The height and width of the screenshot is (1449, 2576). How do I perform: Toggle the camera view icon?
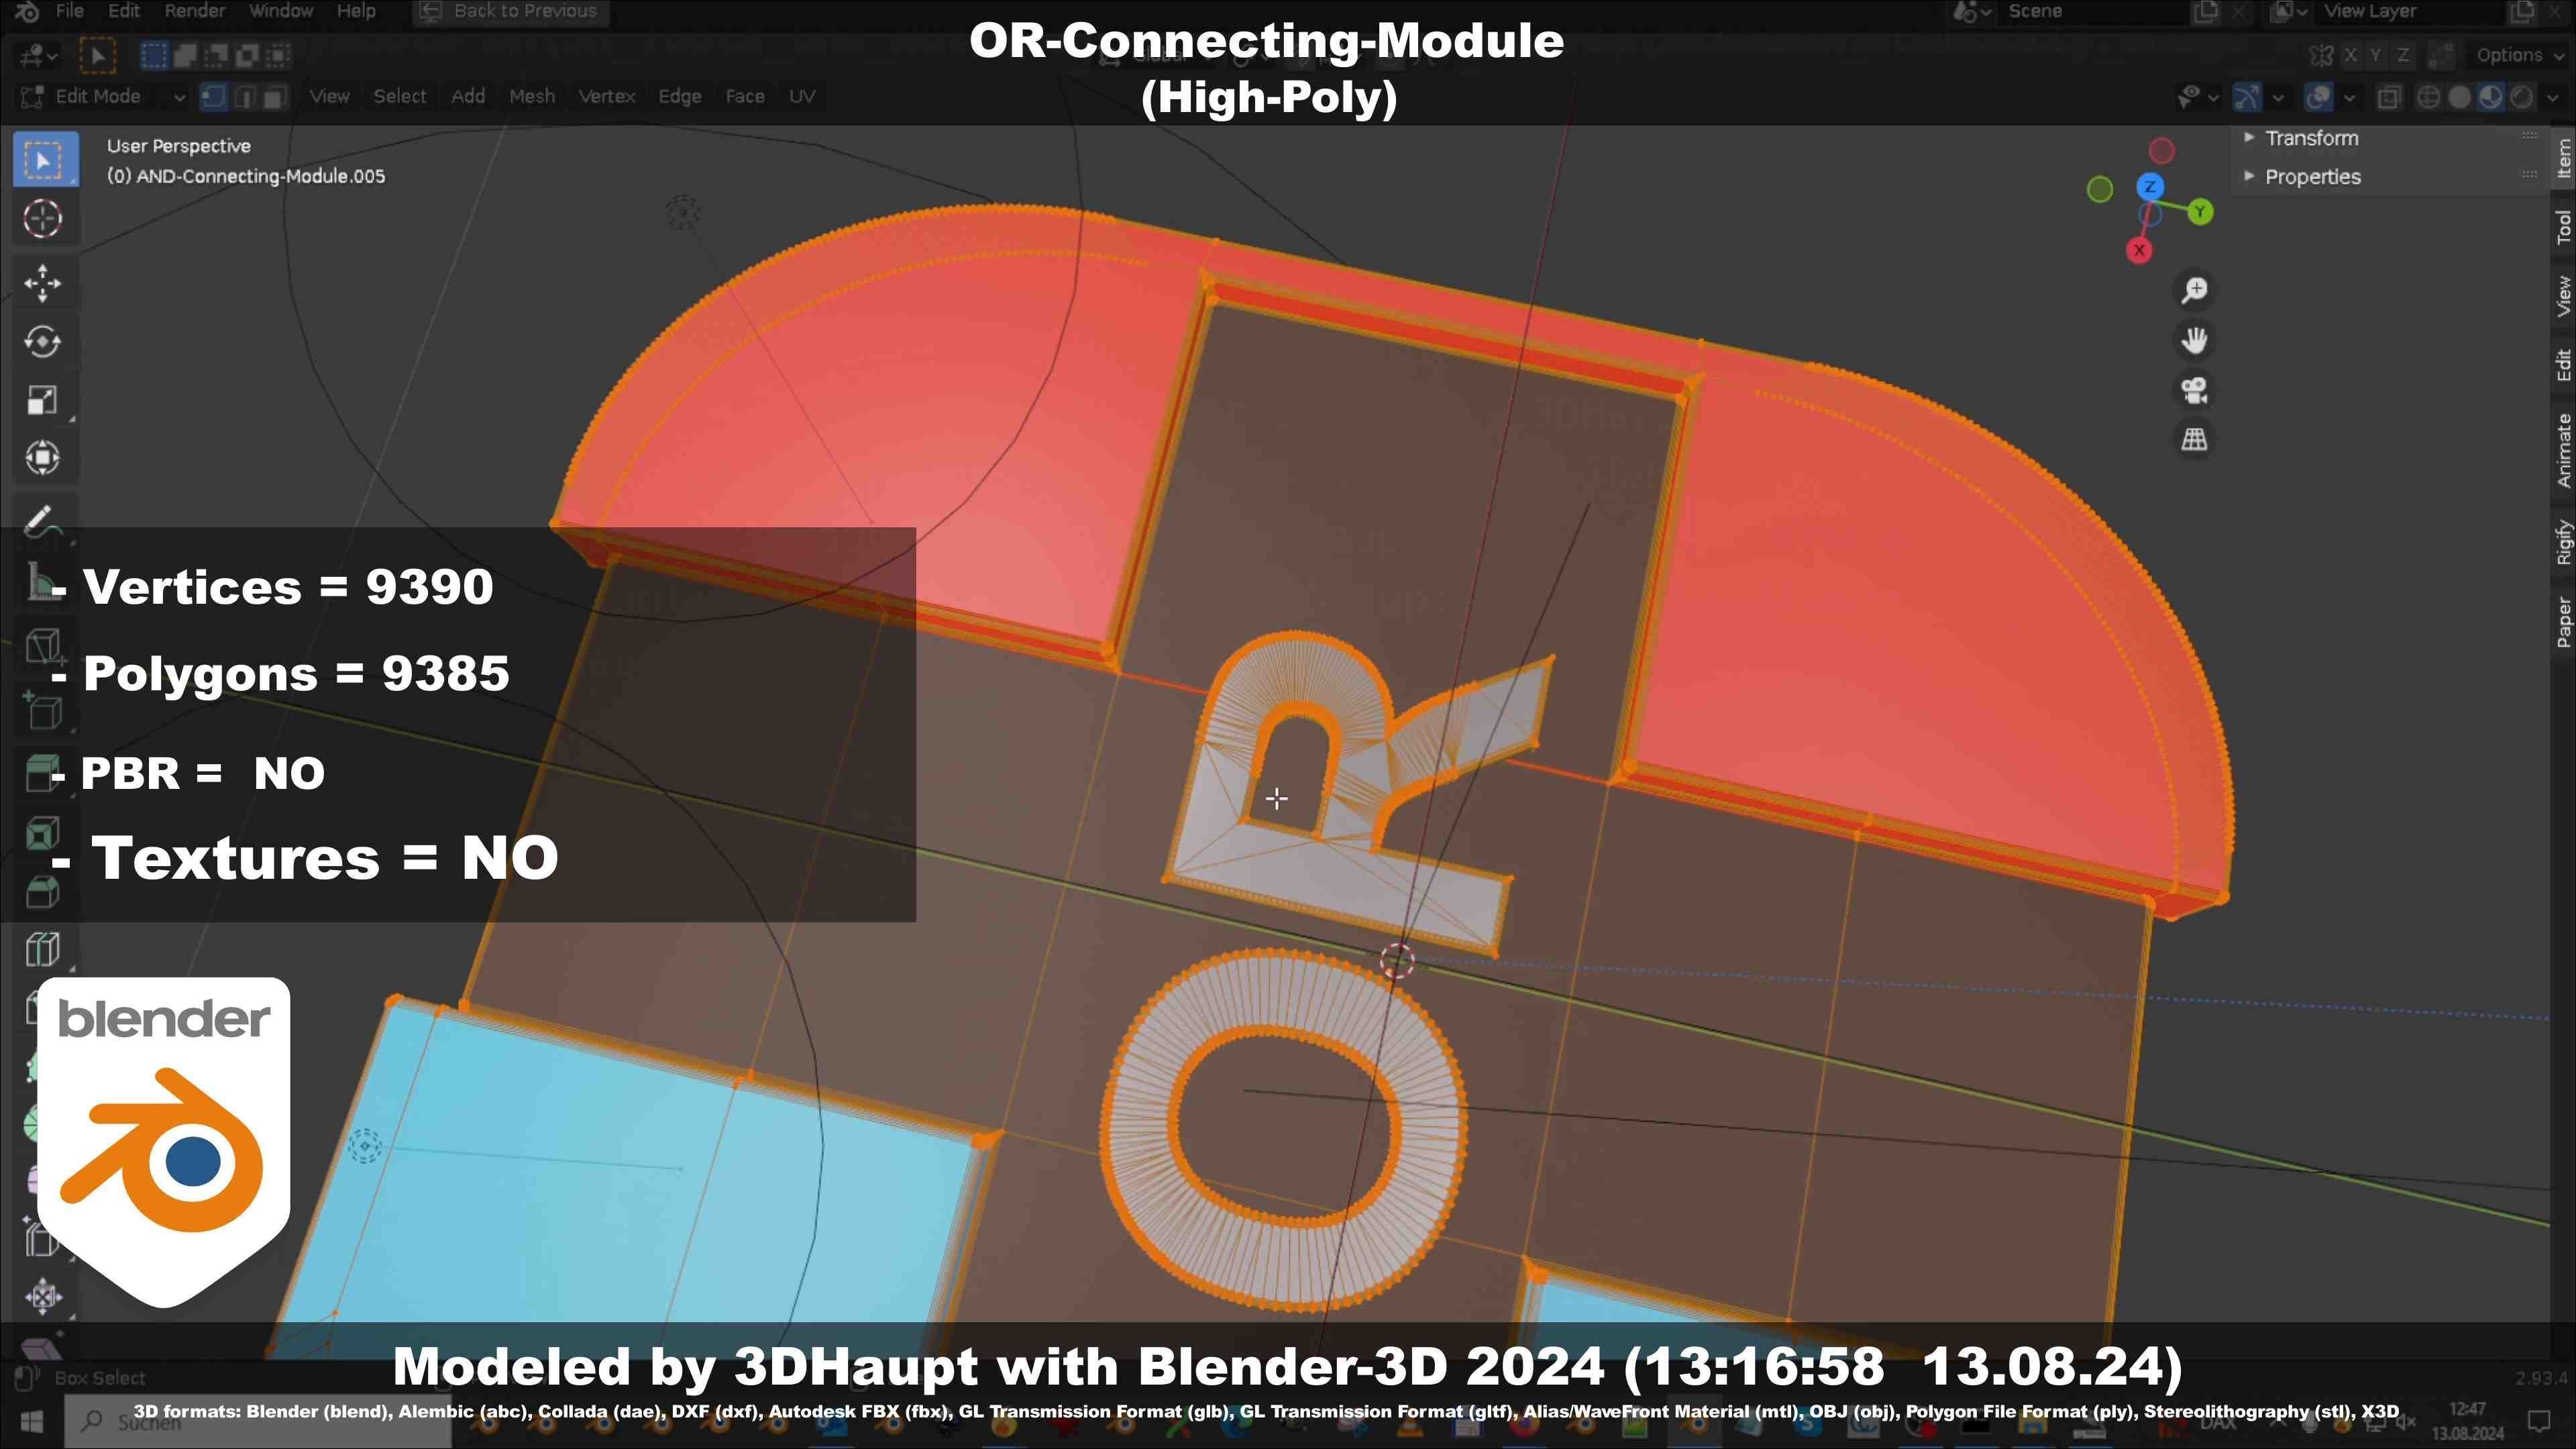(2194, 390)
